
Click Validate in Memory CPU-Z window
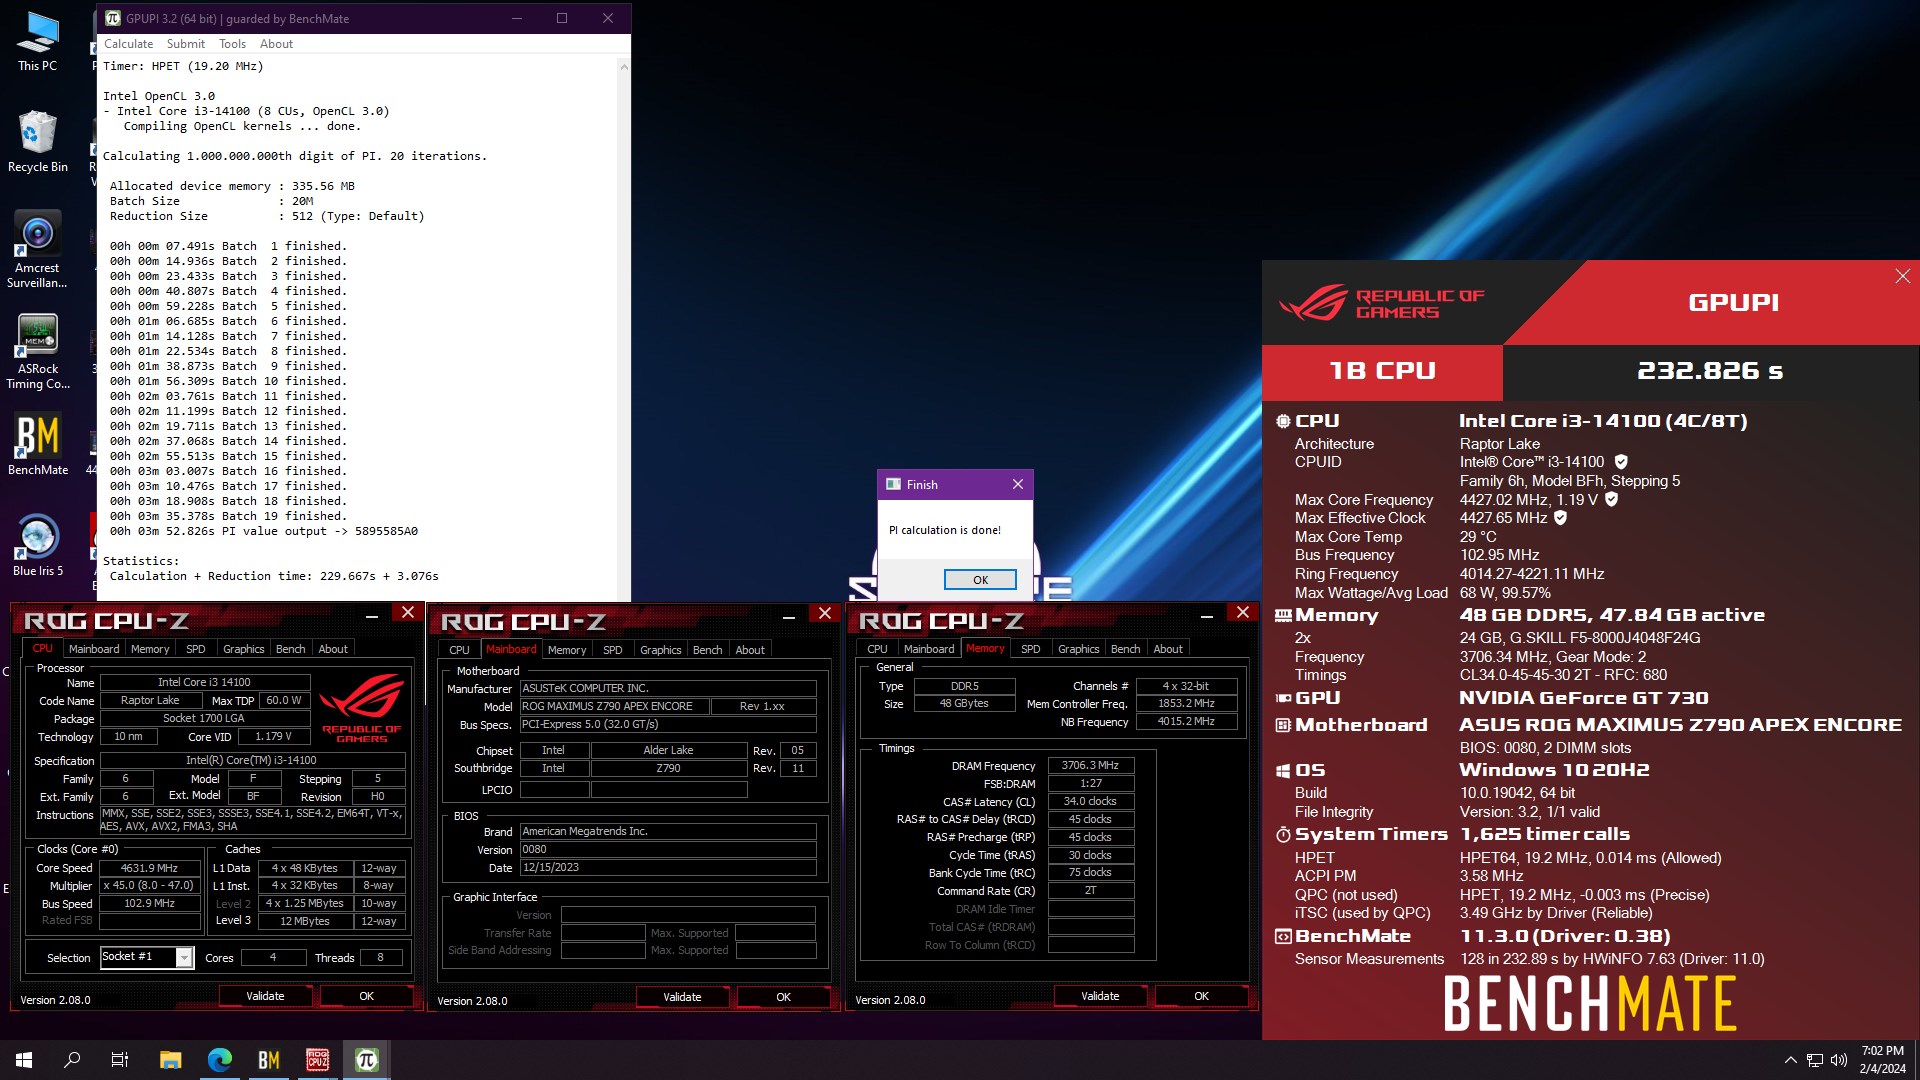coord(1100,996)
